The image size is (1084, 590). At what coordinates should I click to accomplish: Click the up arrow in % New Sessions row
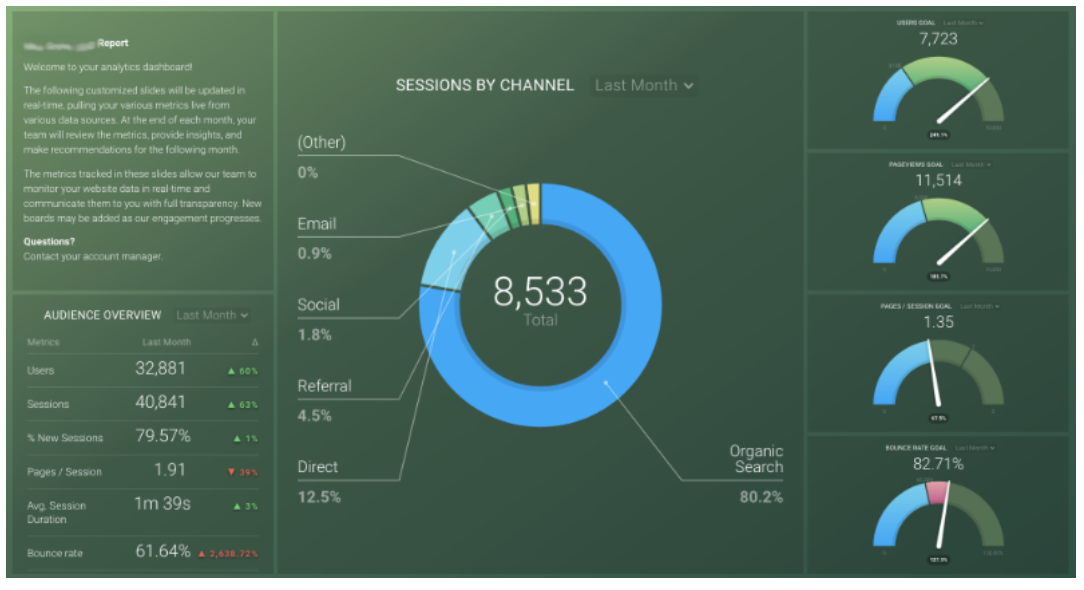click(237, 439)
